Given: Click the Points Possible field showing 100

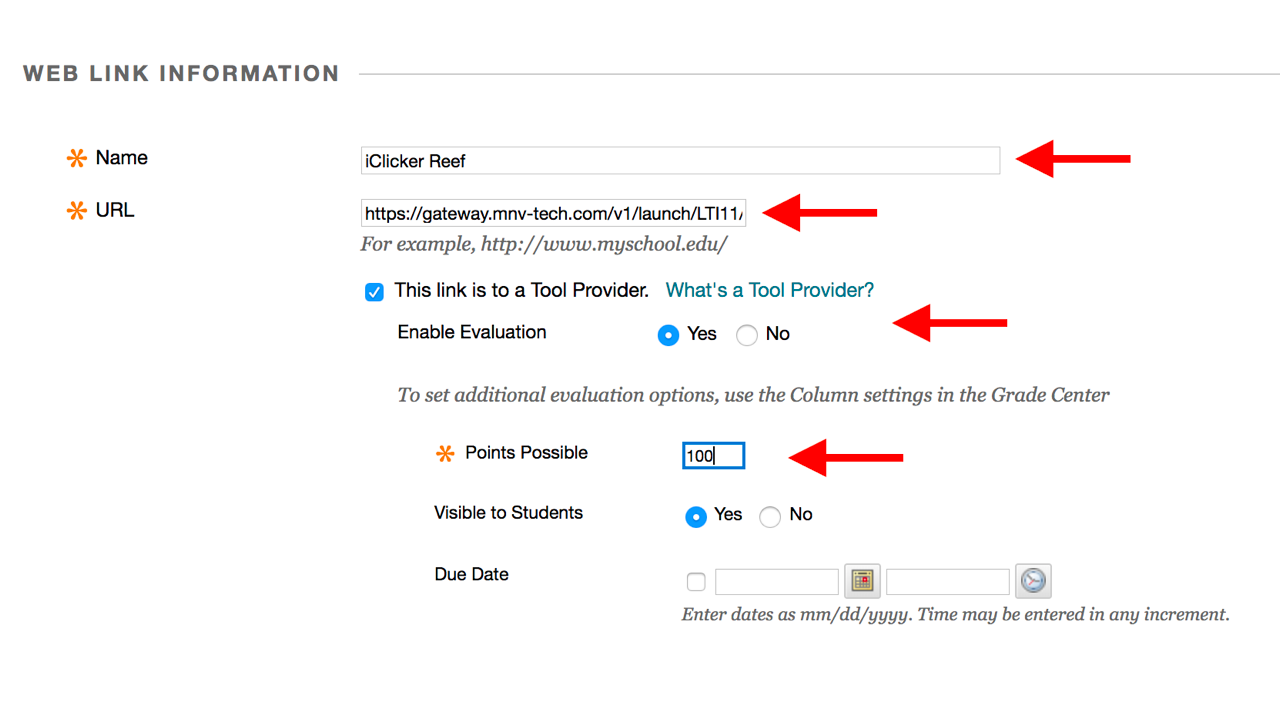Looking at the screenshot, I should [713, 456].
